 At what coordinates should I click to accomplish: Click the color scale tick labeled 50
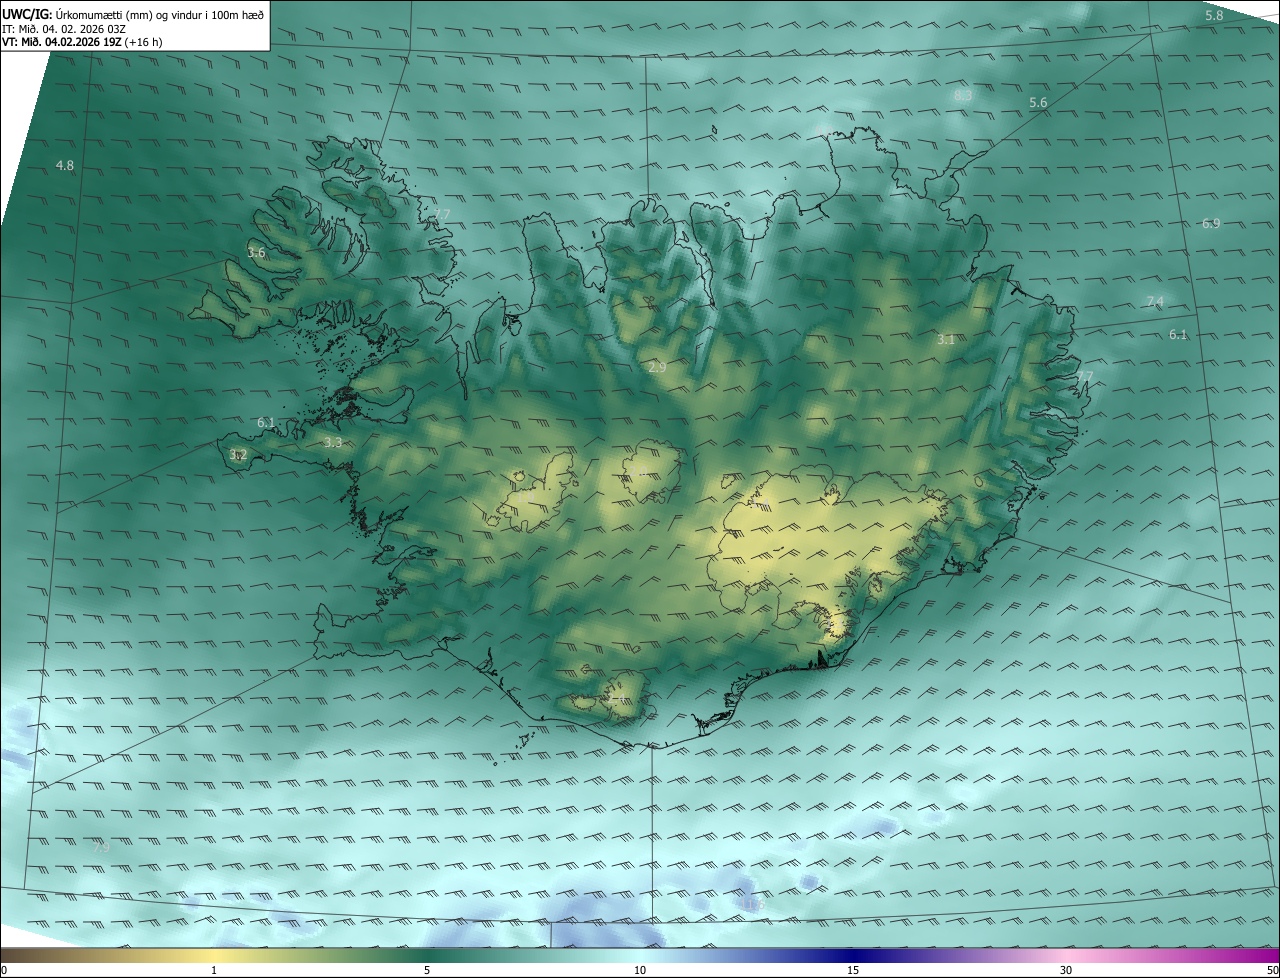click(1272, 970)
